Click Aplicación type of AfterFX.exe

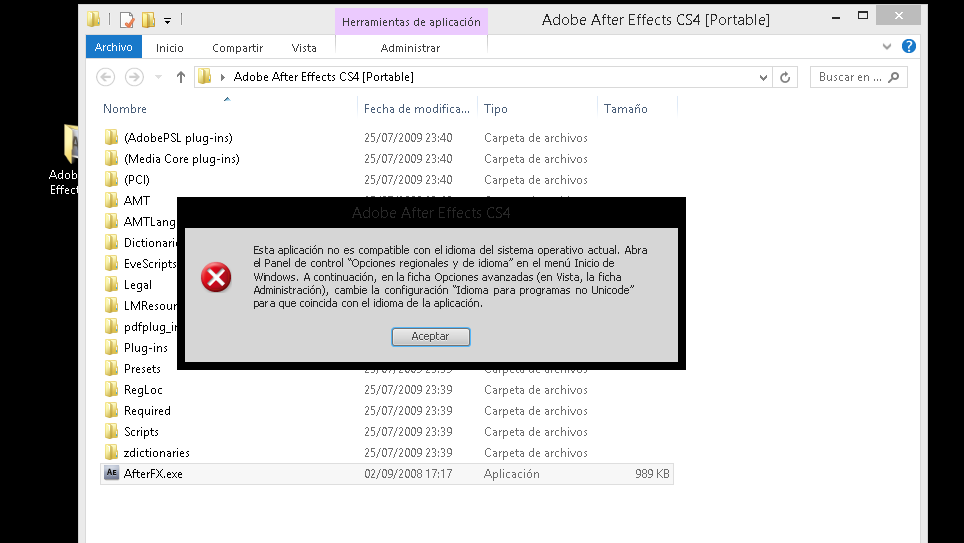pyautogui.click(x=512, y=474)
